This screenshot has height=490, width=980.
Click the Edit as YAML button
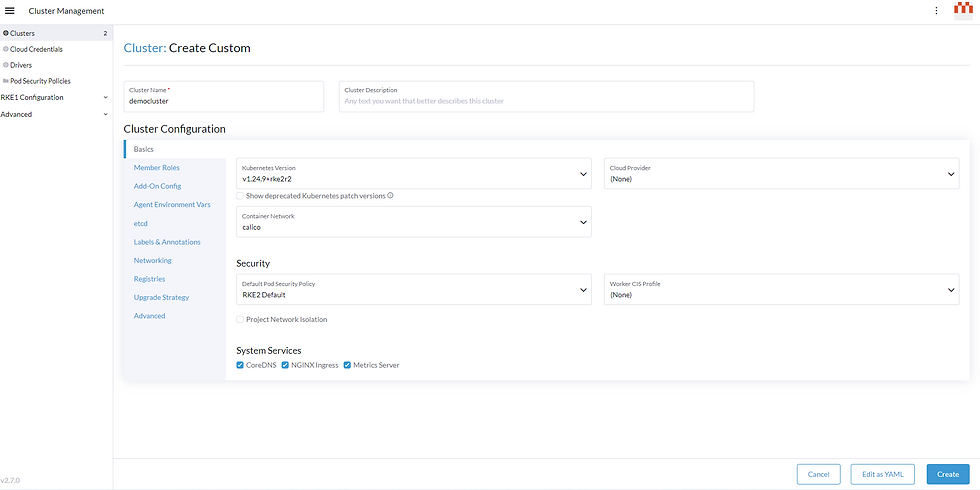pos(883,474)
